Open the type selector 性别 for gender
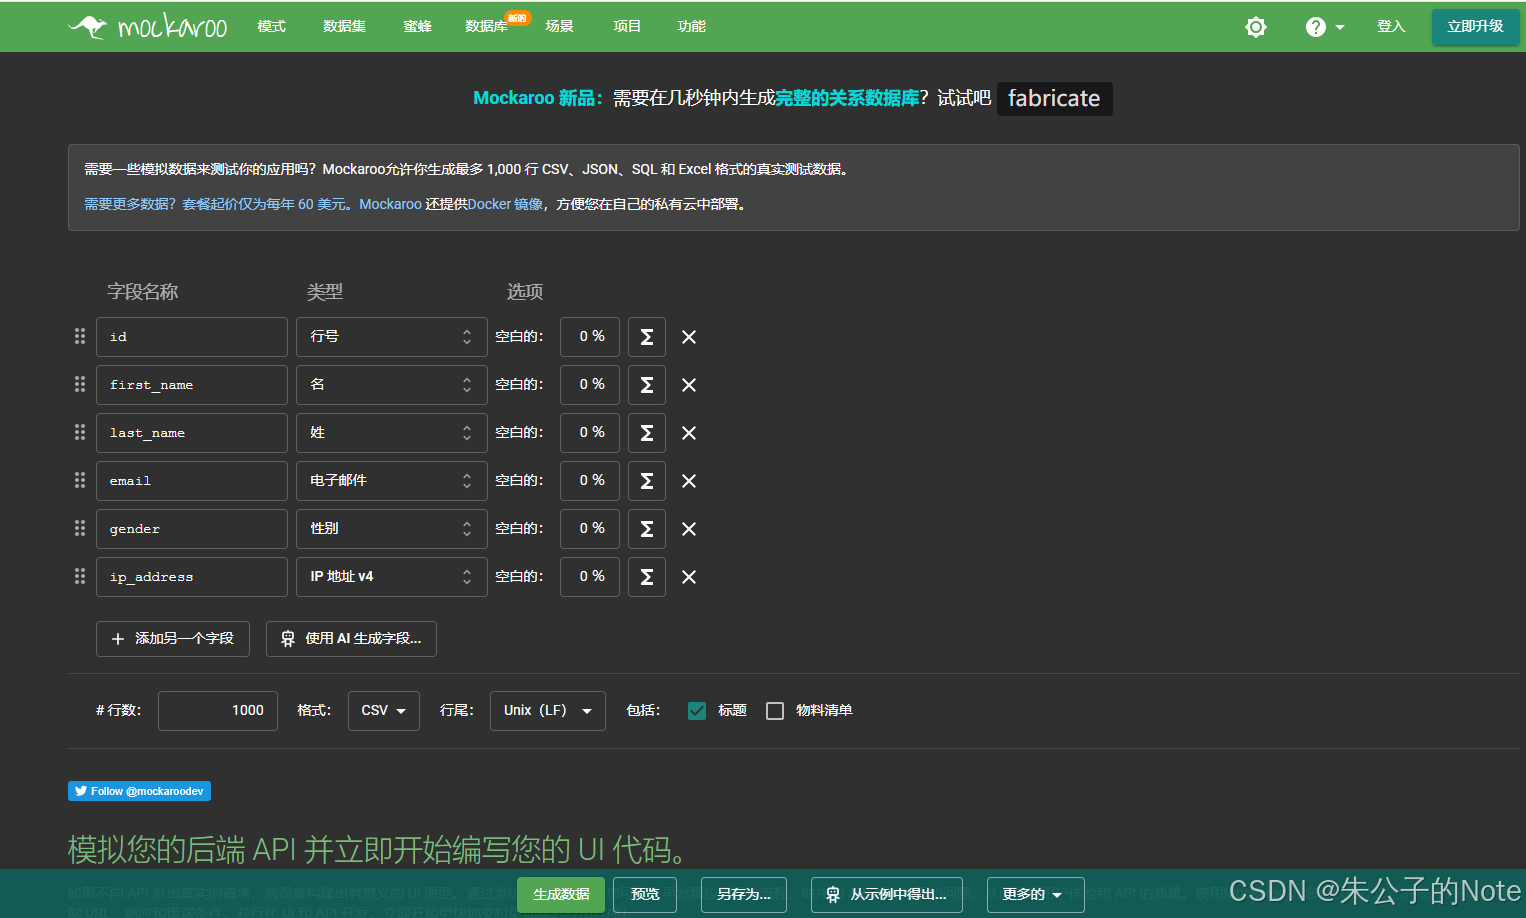The width and height of the screenshot is (1526, 918). [392, 529]
